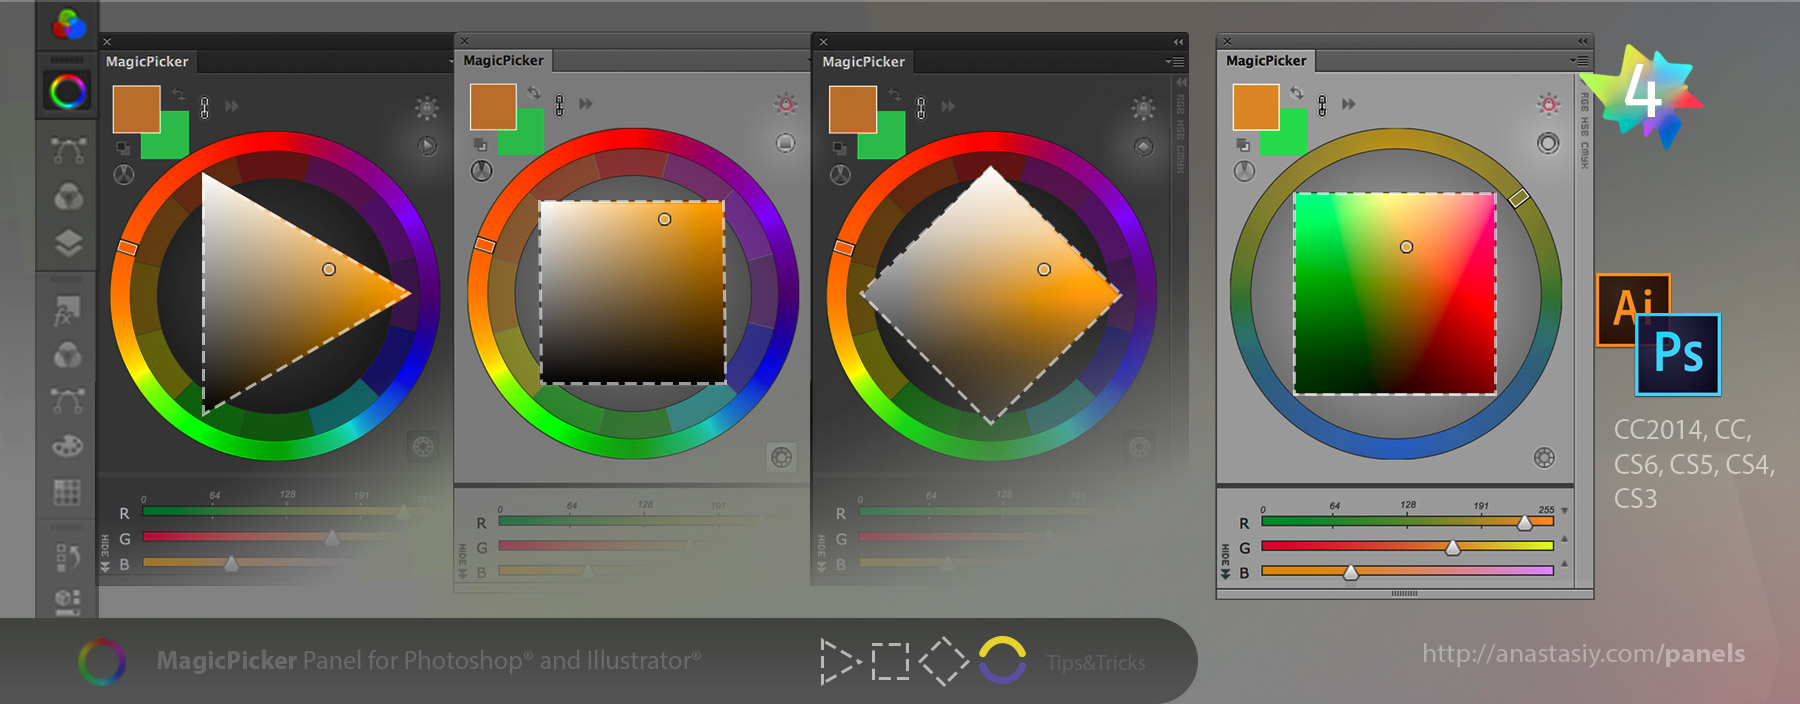Viewport: 1800px width, 704px height.
Task: Open the paint palette icon in the dock
Action: tap(68, 446)
